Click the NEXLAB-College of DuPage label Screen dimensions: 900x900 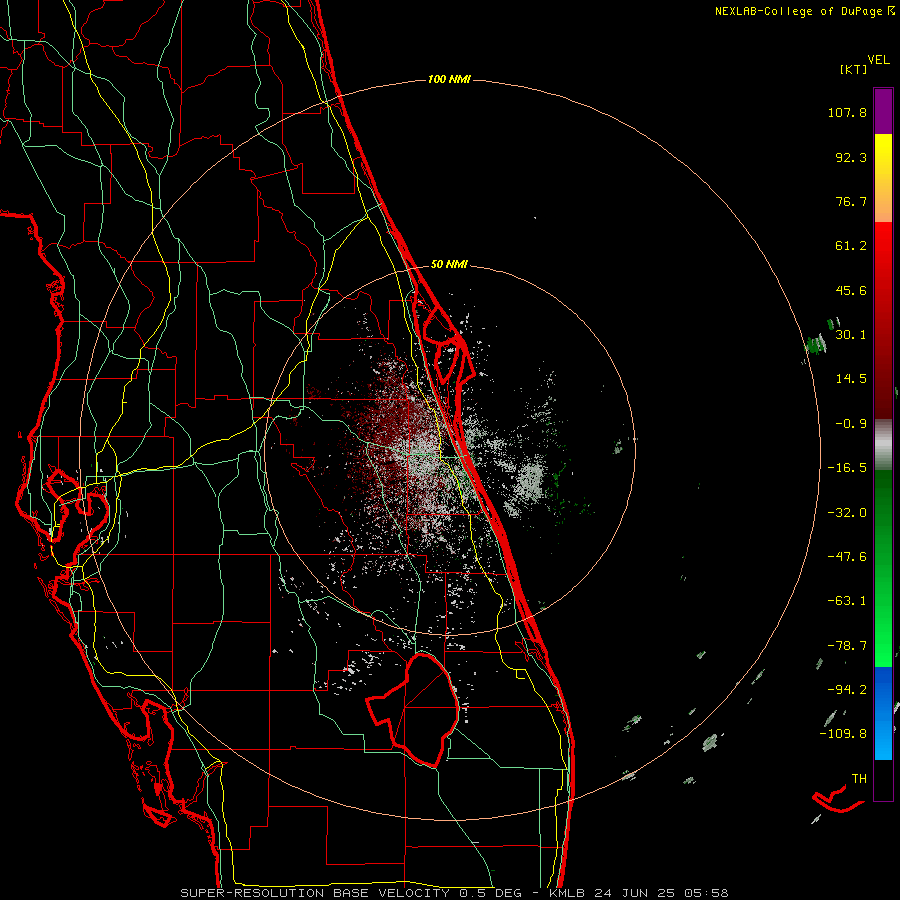click(x=804, y=11)
